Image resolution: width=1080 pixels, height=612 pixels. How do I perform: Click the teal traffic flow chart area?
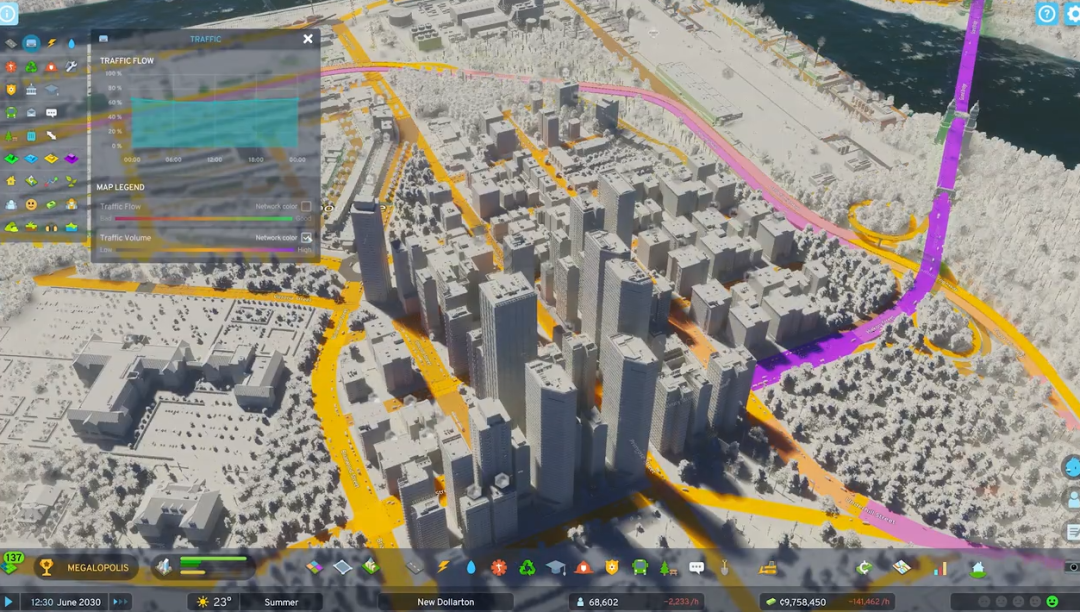point(215,123)
